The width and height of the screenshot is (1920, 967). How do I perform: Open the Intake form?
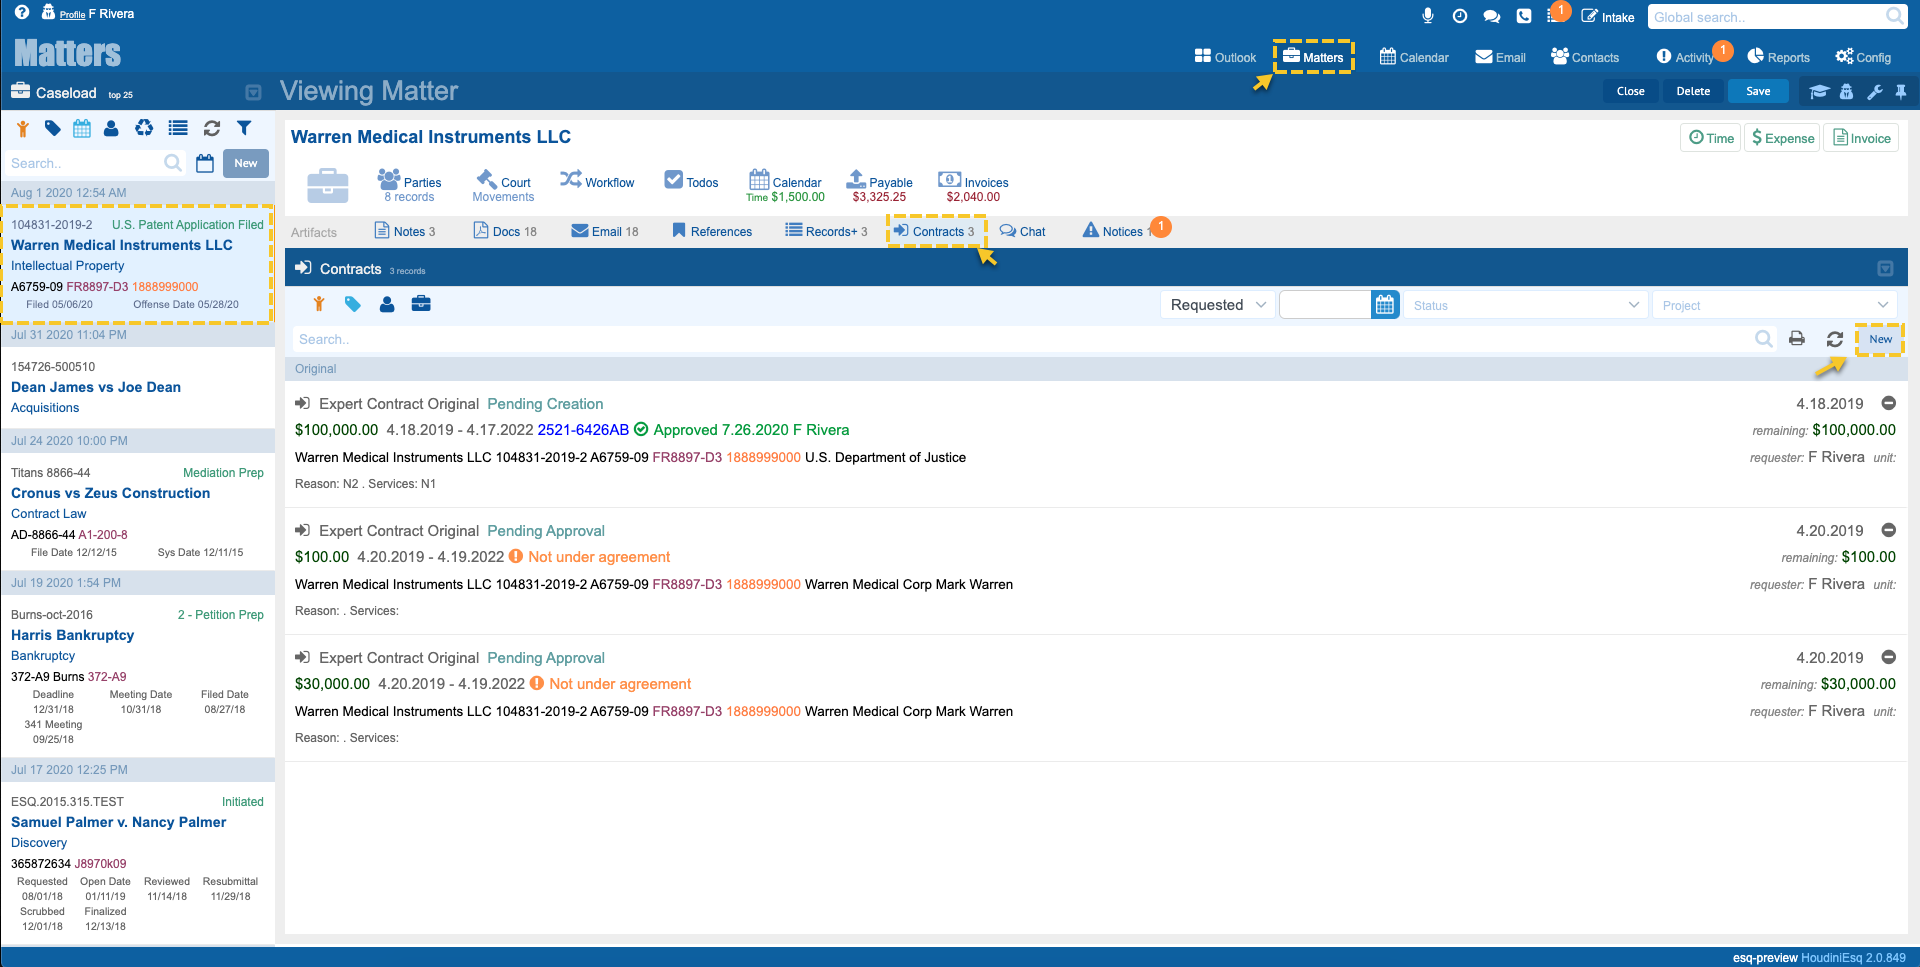1607,17
